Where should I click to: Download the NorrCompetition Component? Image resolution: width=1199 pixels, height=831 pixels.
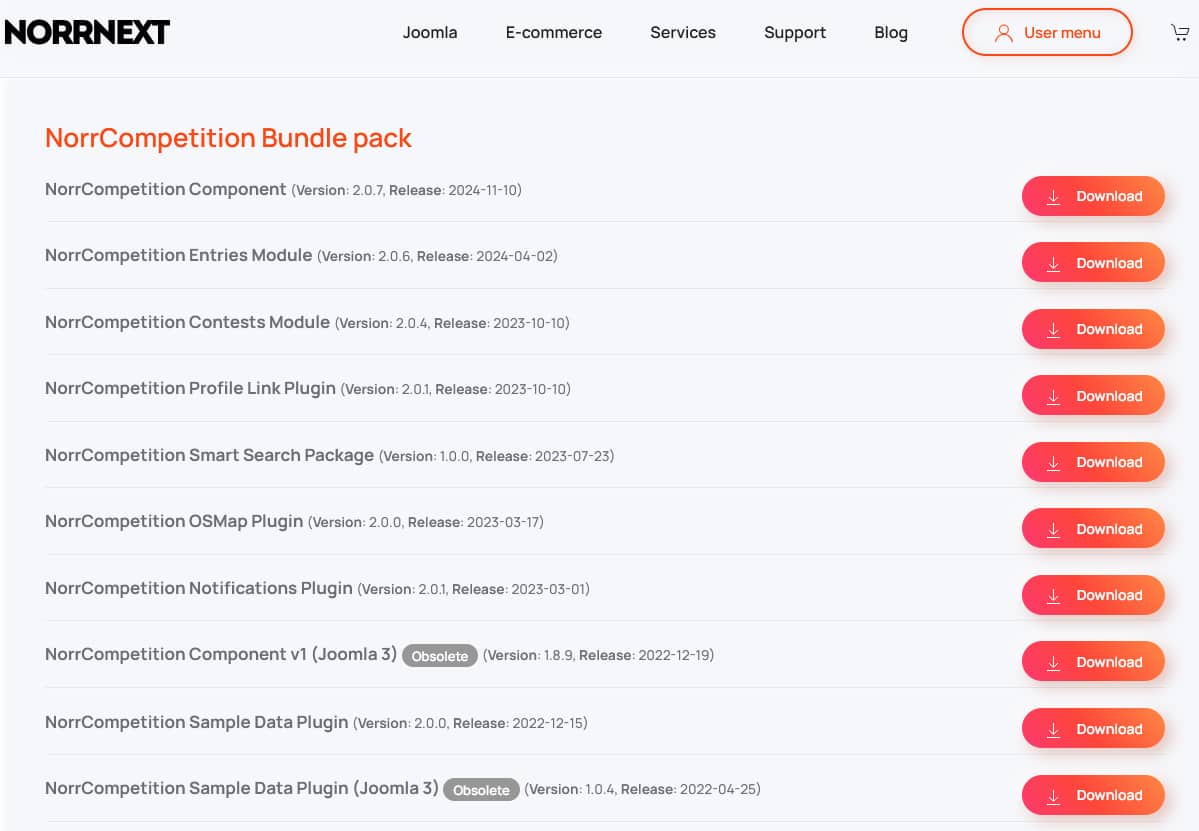1093,196
